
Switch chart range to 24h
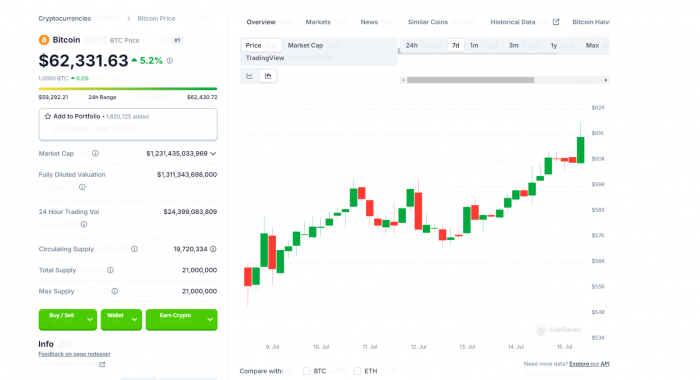pos(412,46)
